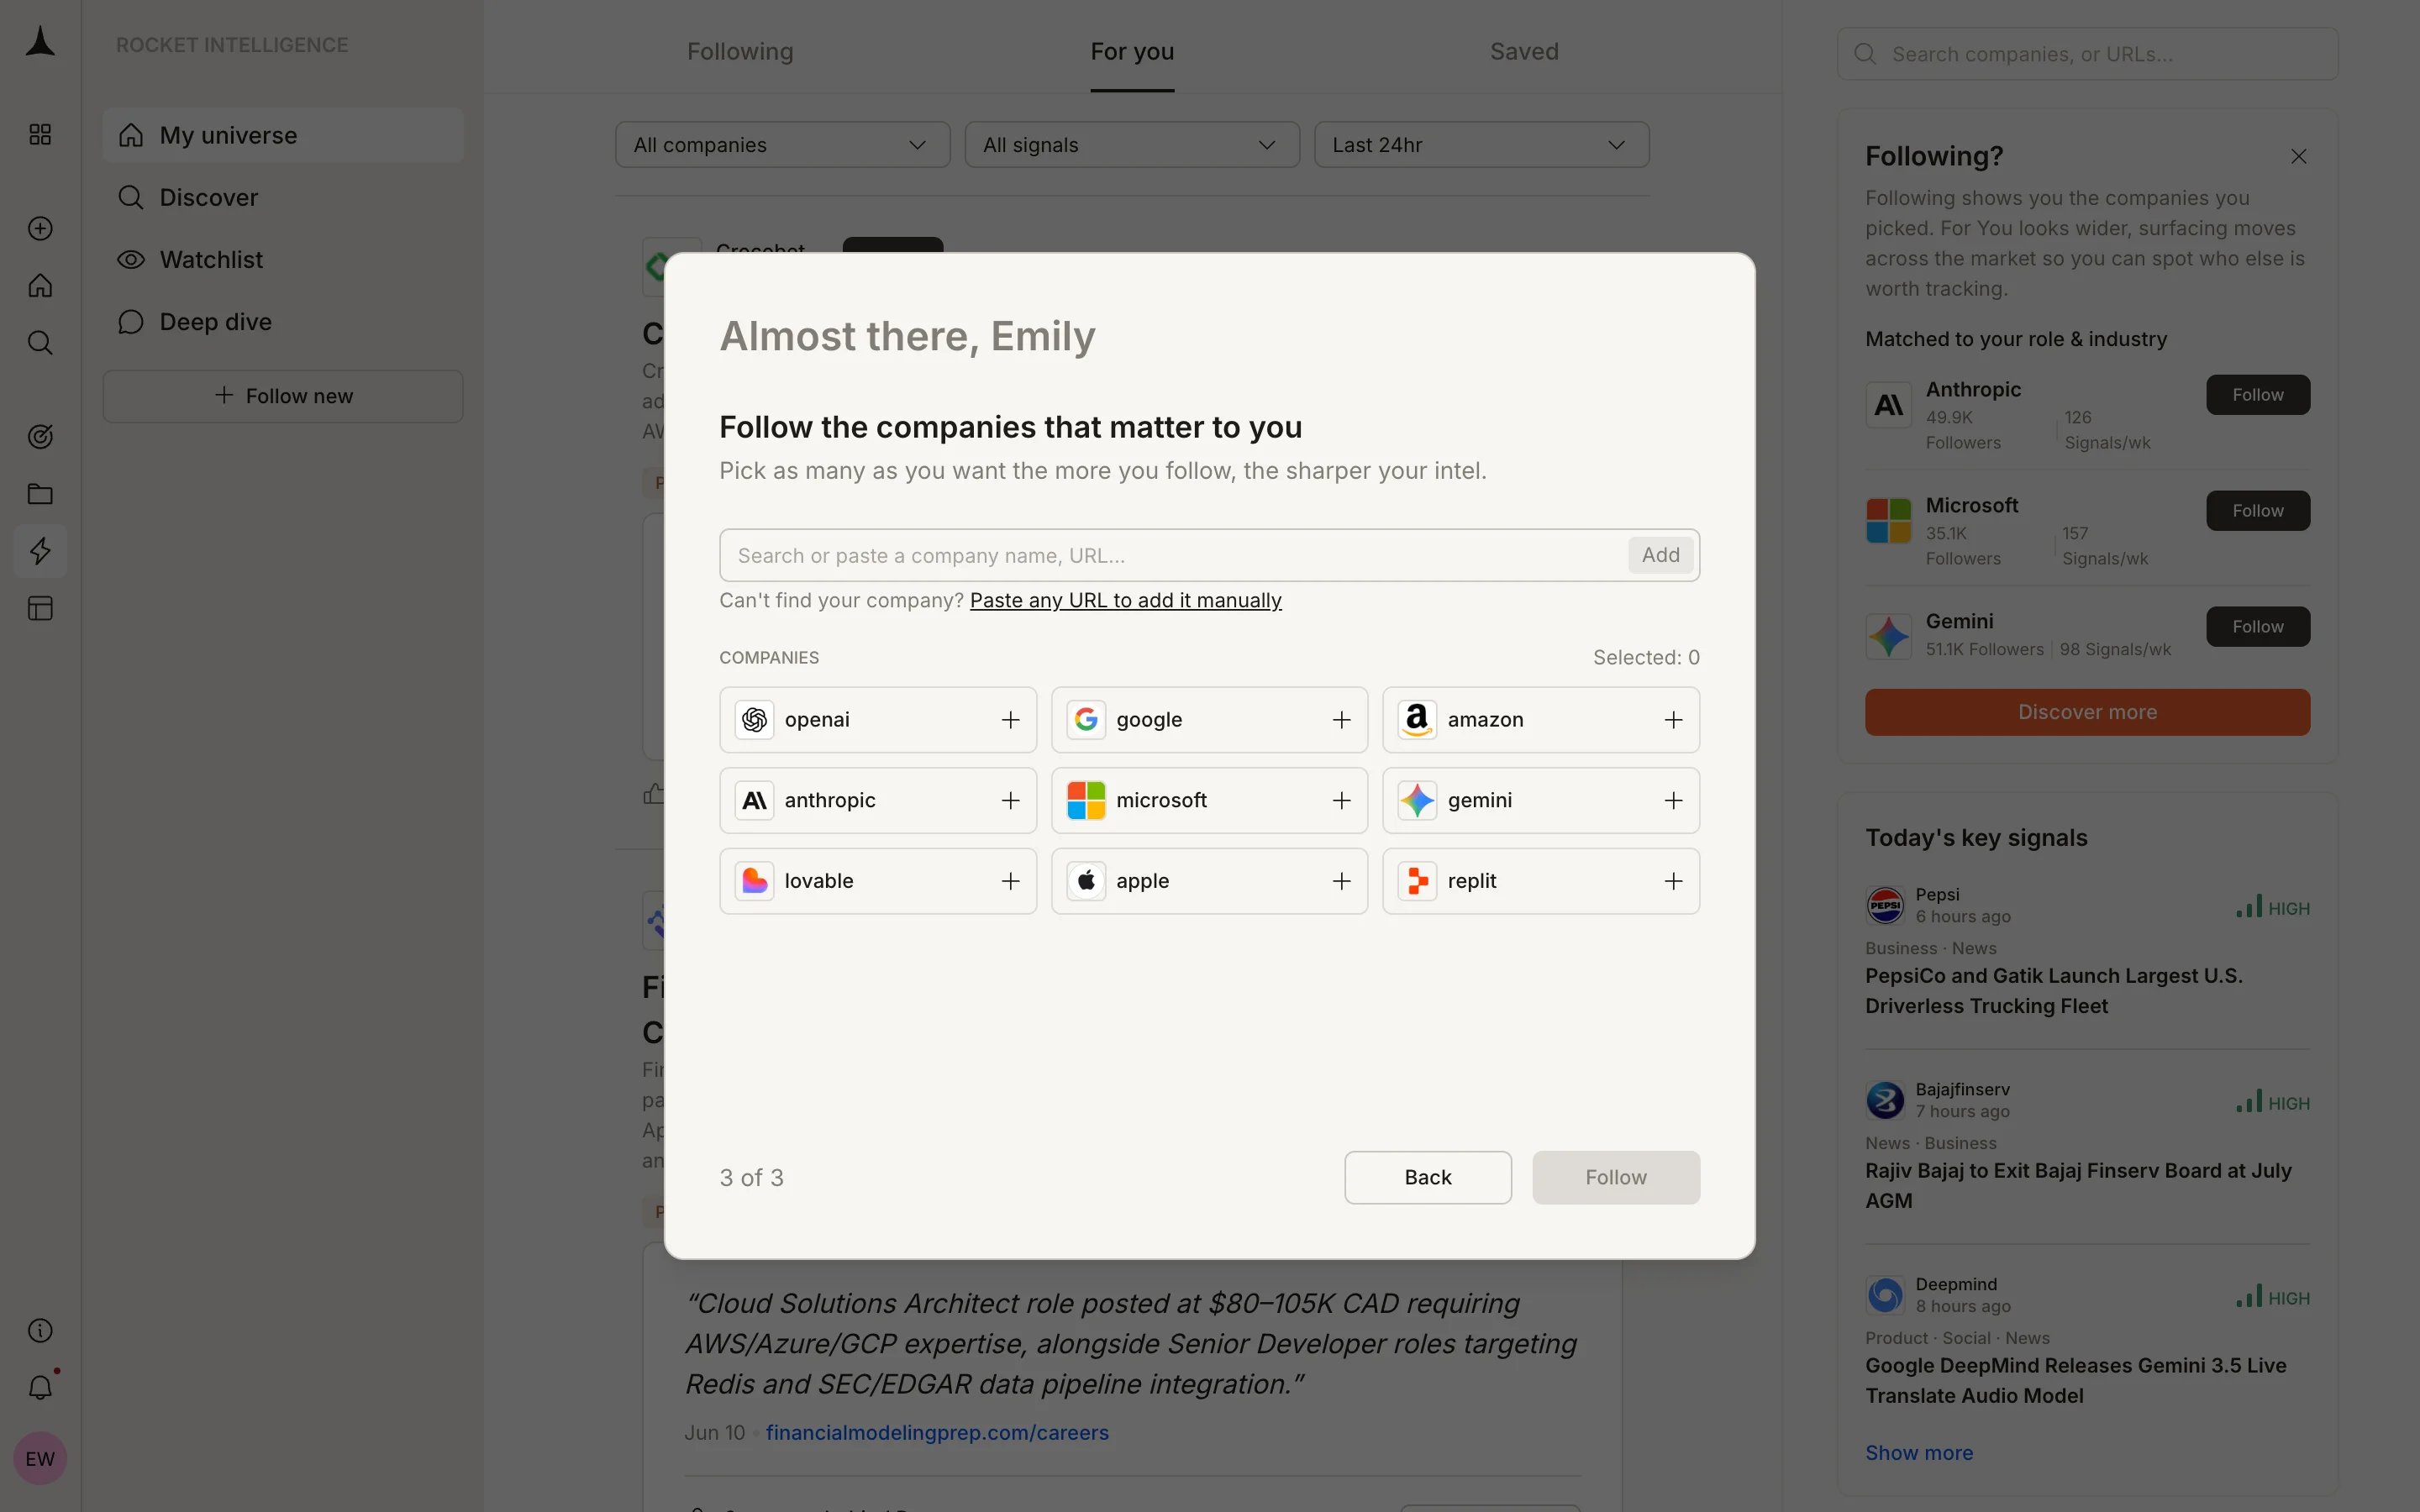Click the Rocket logo icon
Viewport: 2420px width, 1512px height.
[x=40, y=42]
